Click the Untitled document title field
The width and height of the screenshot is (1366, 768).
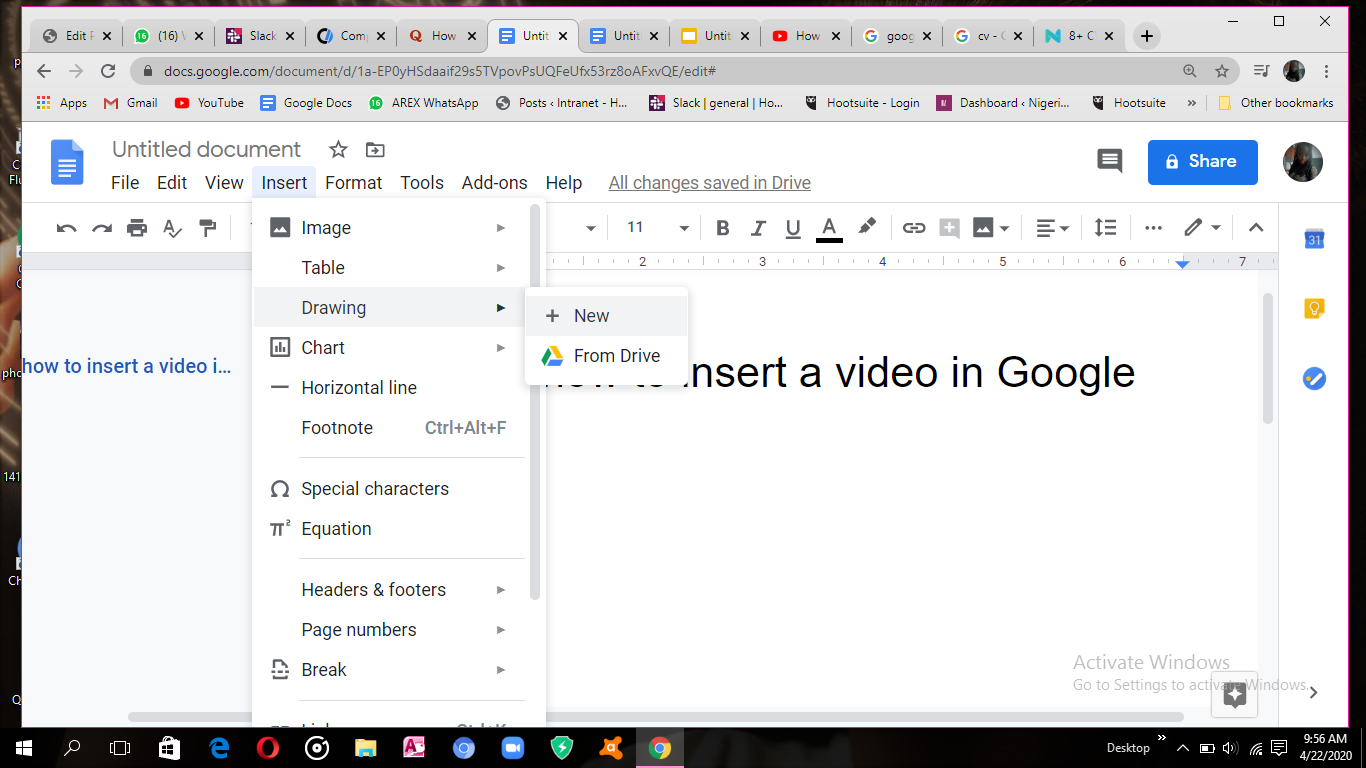(x=206, y=150)
